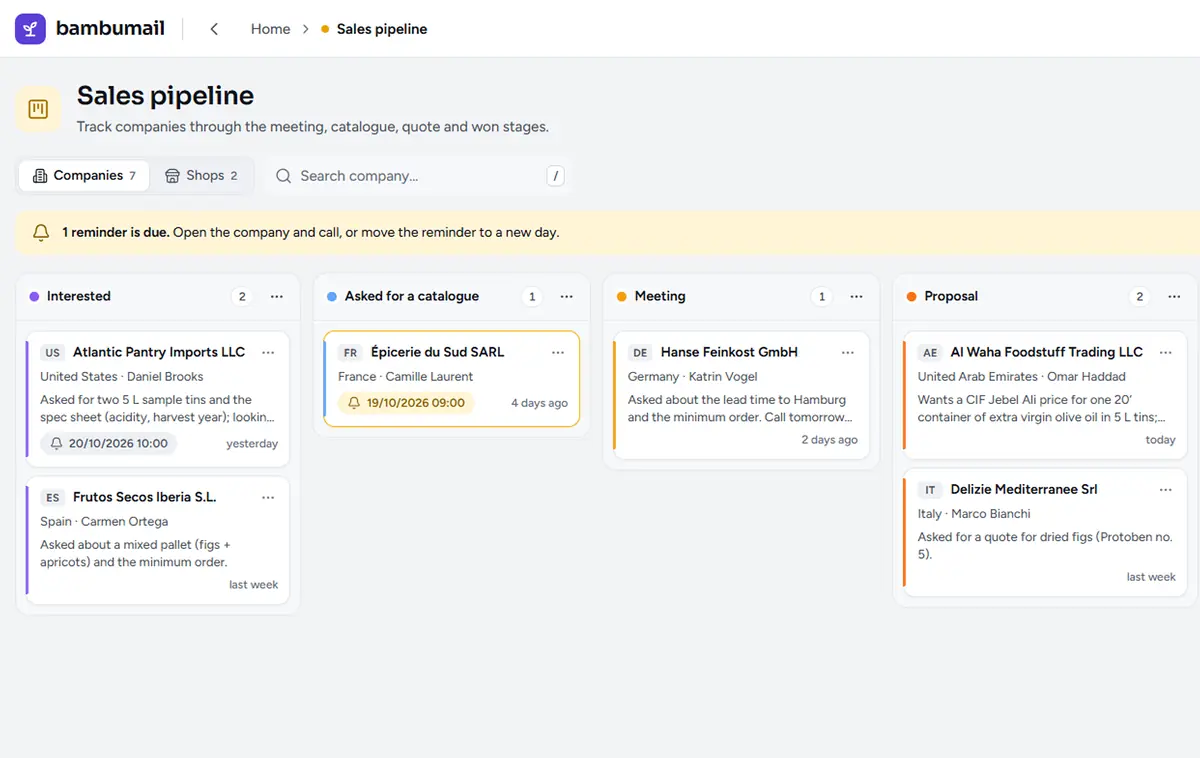
Task: Click the Interested count badge 2
Action: (242, 297)
